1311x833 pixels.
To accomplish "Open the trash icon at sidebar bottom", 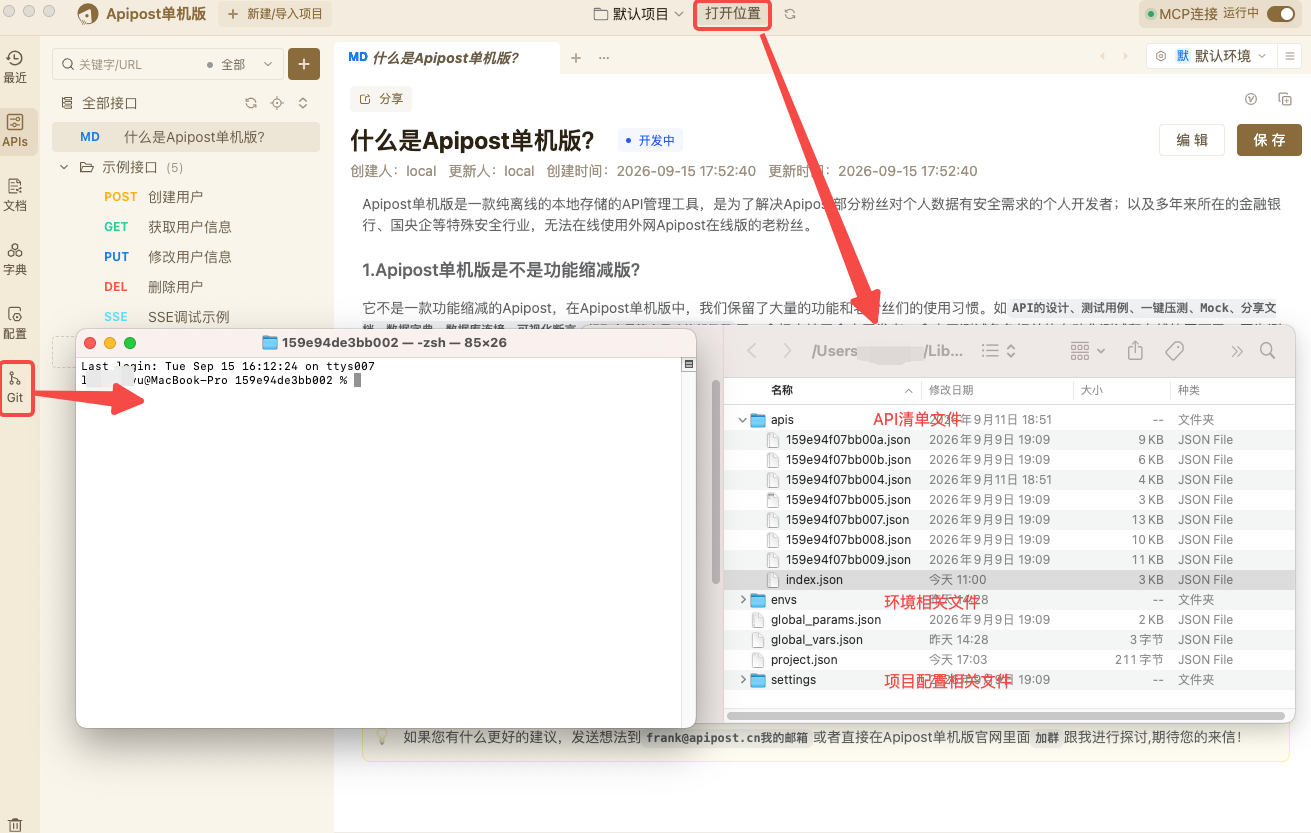I will (15, 825).
